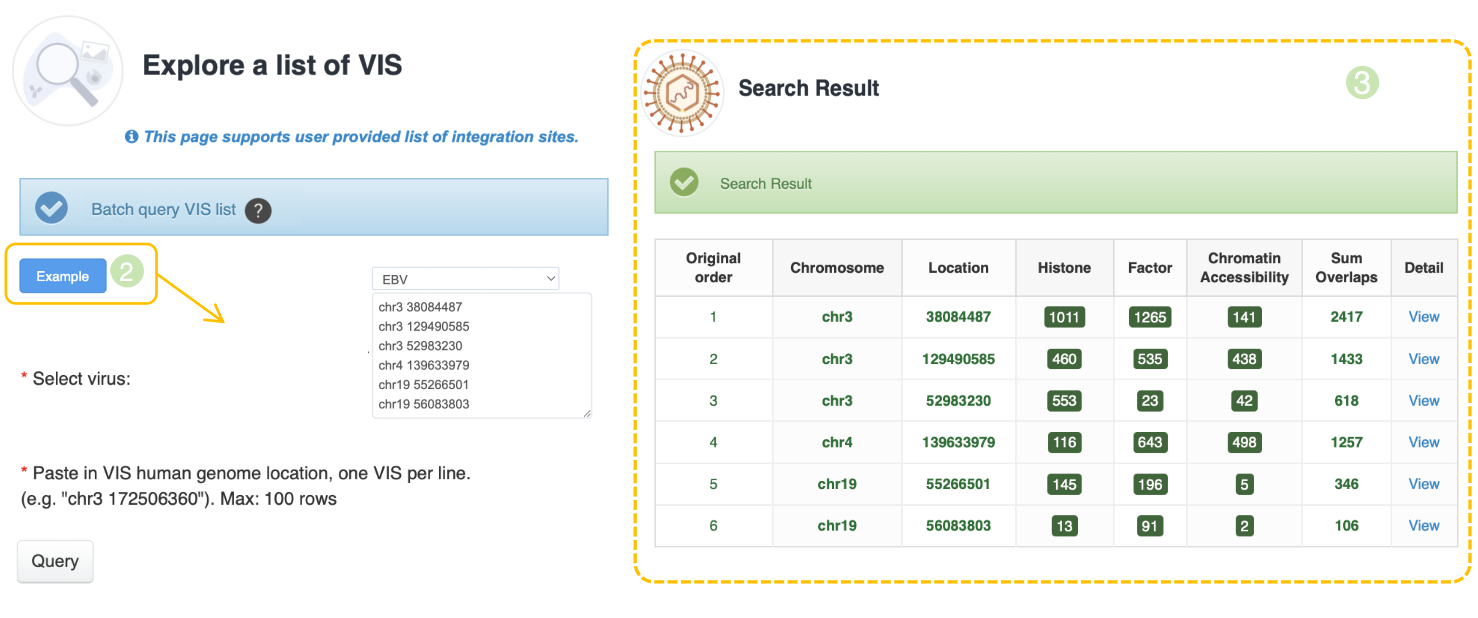Click the green checkmark in Search Result bar

(684, 183)
